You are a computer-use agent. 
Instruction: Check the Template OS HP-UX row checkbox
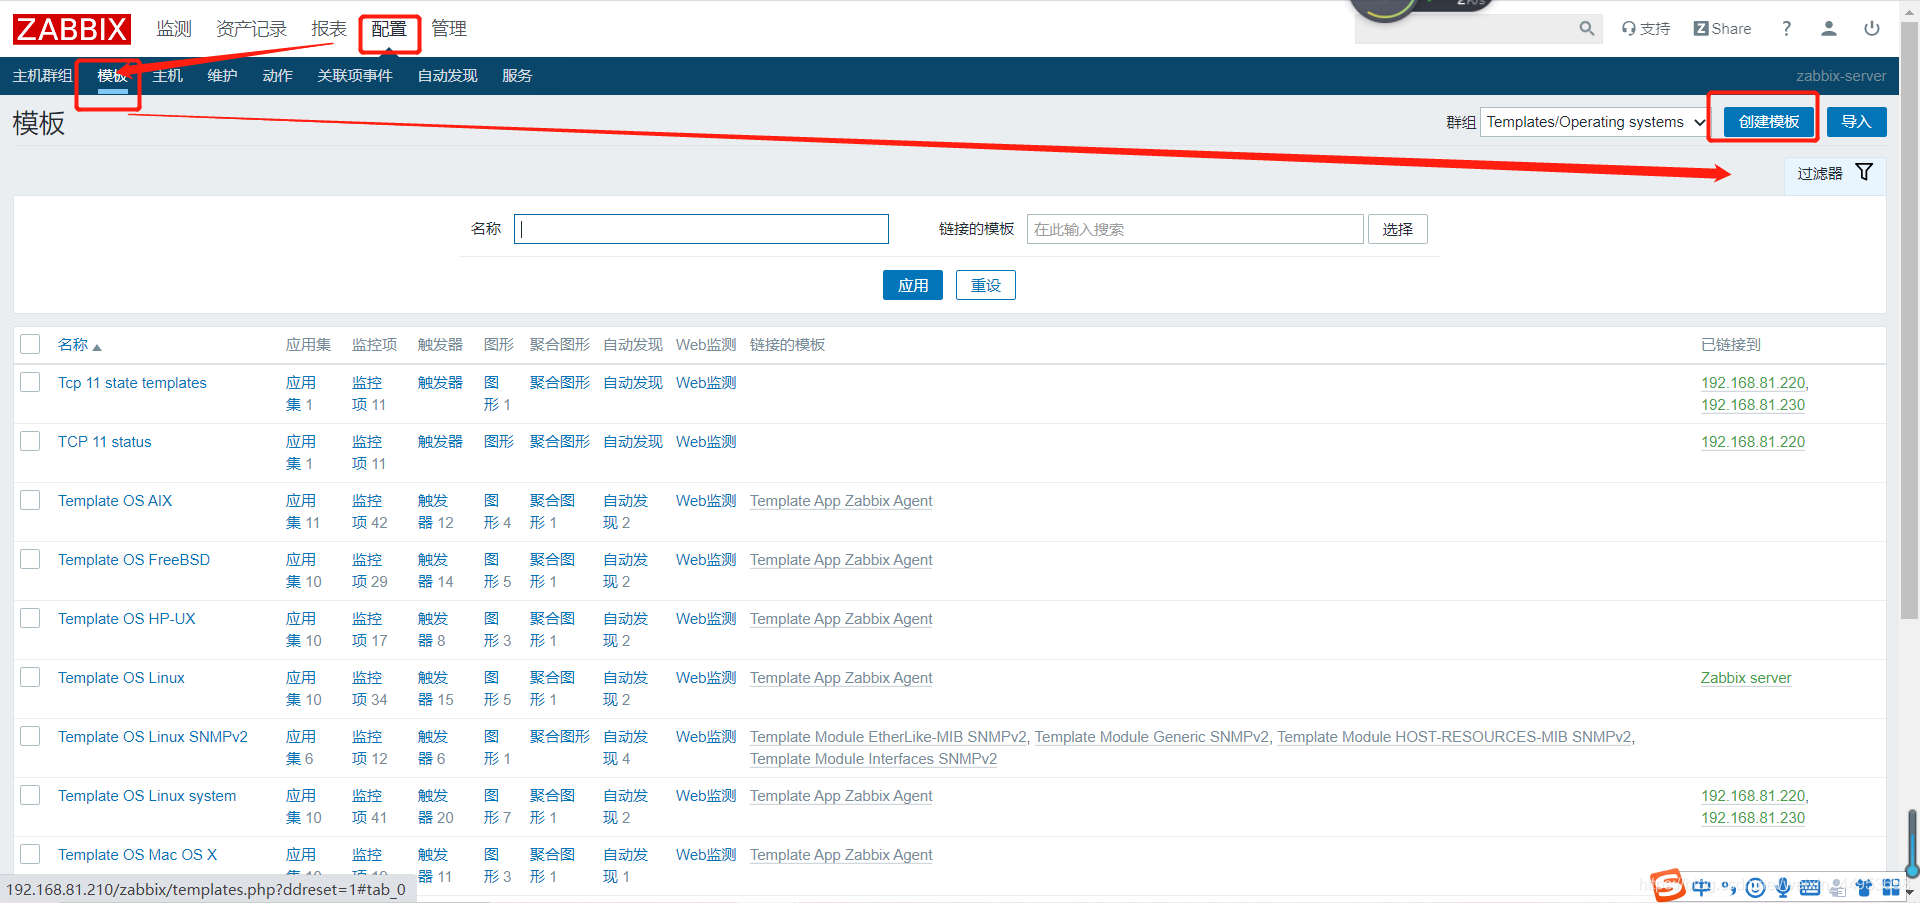(30, 618)
